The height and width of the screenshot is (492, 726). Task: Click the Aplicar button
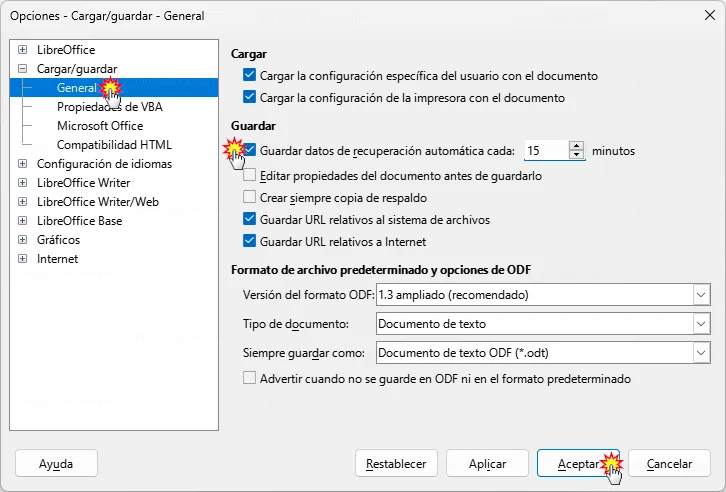pyautogui.click(x=487, y=463)
